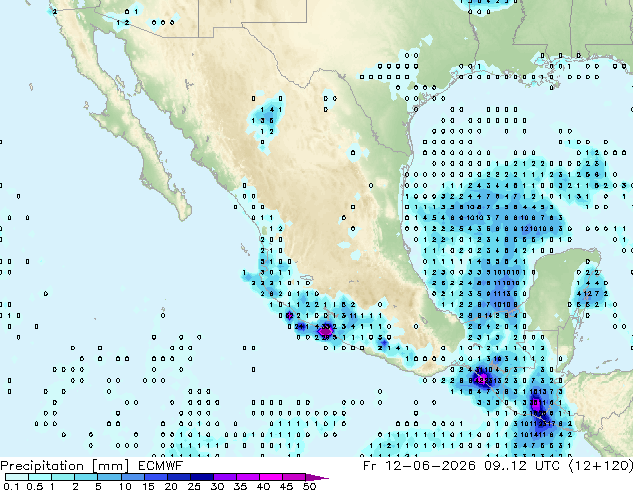Click the legend value '0.1'
Screen dimensions: 634x490
coord(11,486)
